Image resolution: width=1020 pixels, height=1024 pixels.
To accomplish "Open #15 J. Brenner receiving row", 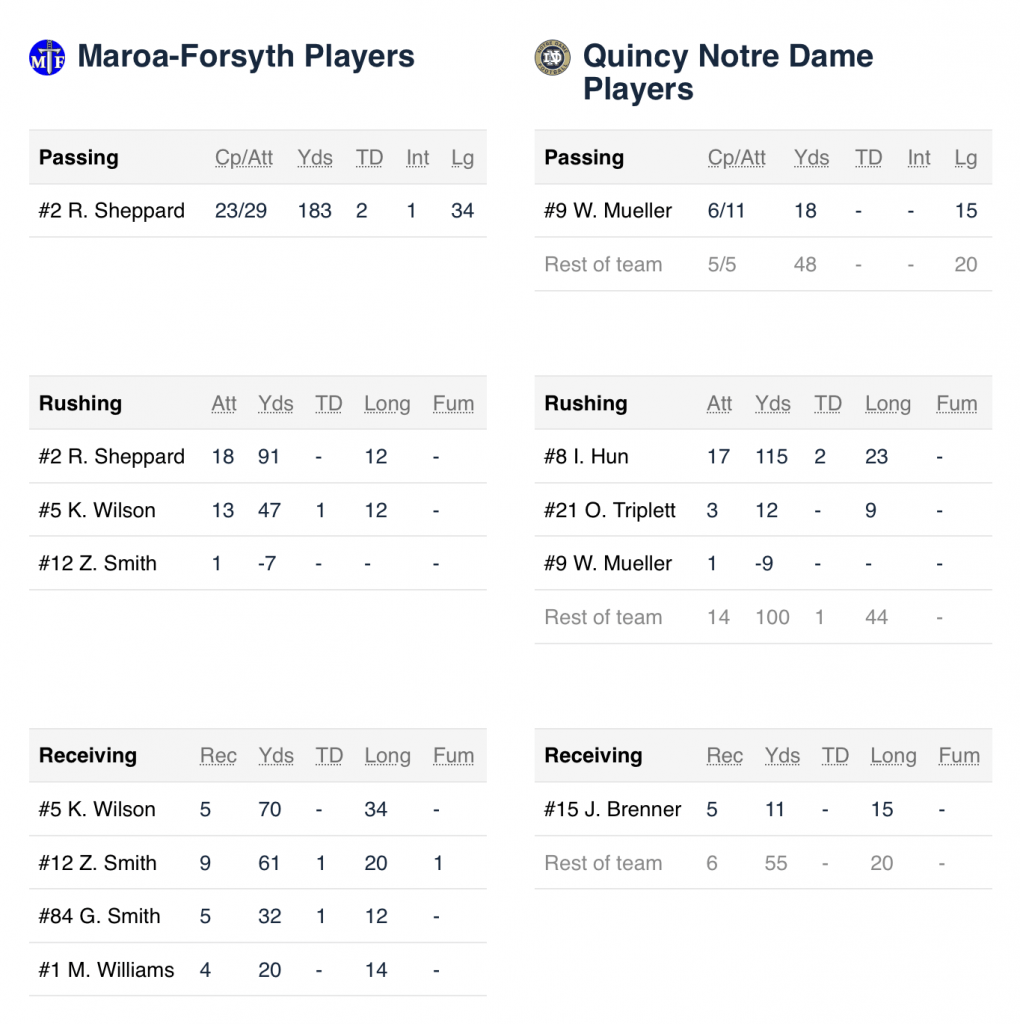I will click(763, 809).
